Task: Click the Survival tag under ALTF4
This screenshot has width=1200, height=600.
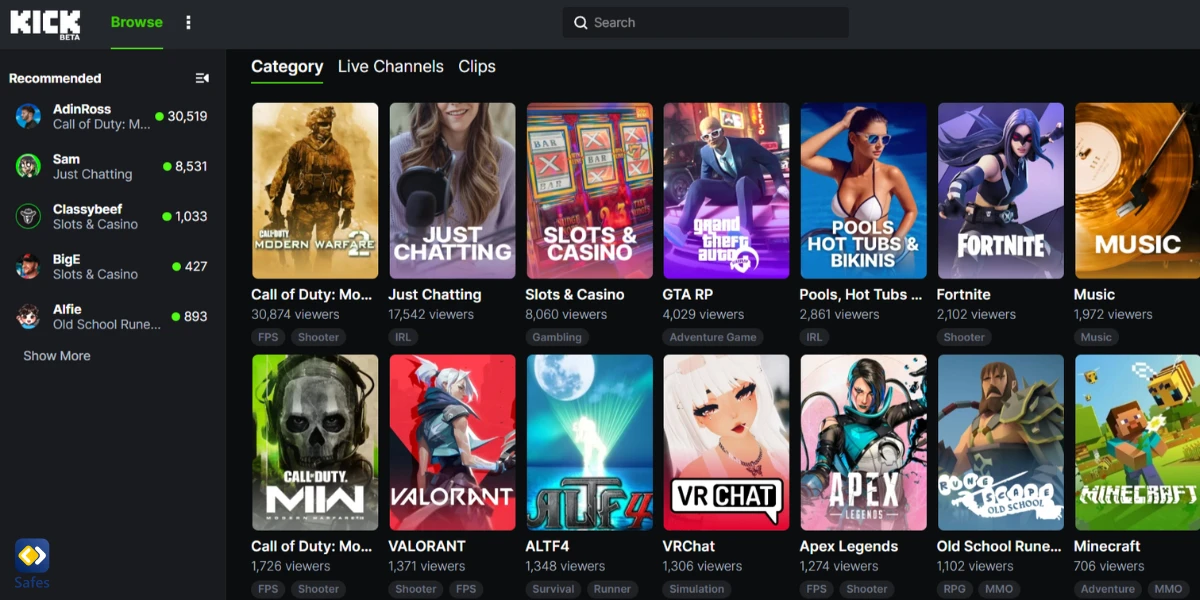Action: pos(554,589)
